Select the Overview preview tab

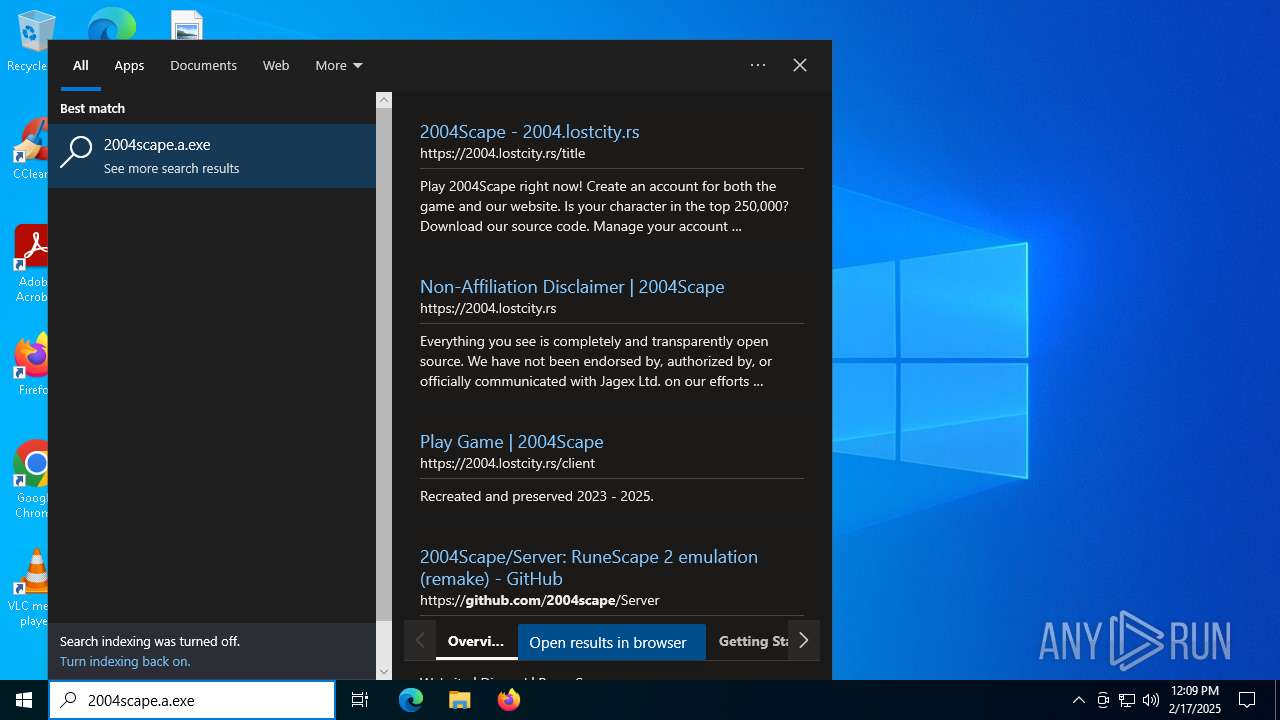click(476, 642)
